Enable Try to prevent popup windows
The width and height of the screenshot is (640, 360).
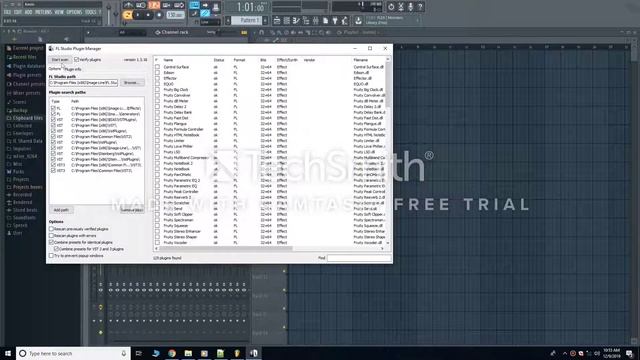tap(51, 256)
